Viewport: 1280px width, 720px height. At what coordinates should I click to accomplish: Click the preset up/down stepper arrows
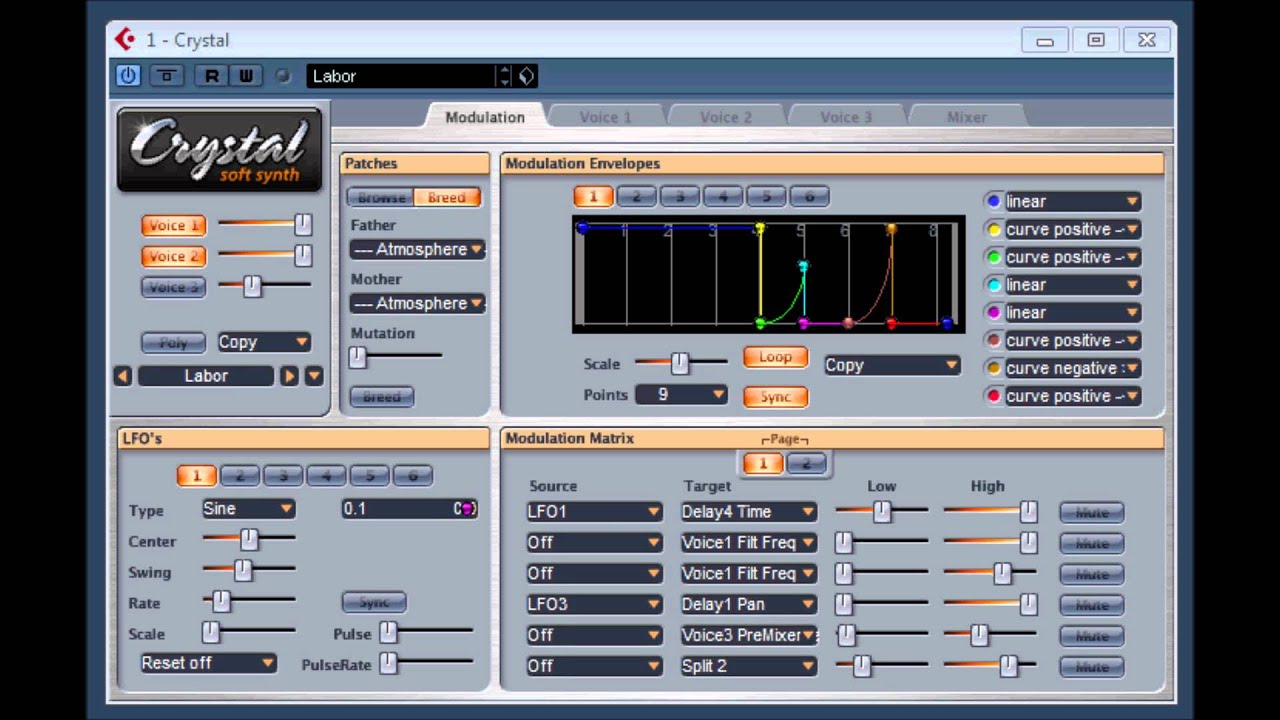point(504,76)
